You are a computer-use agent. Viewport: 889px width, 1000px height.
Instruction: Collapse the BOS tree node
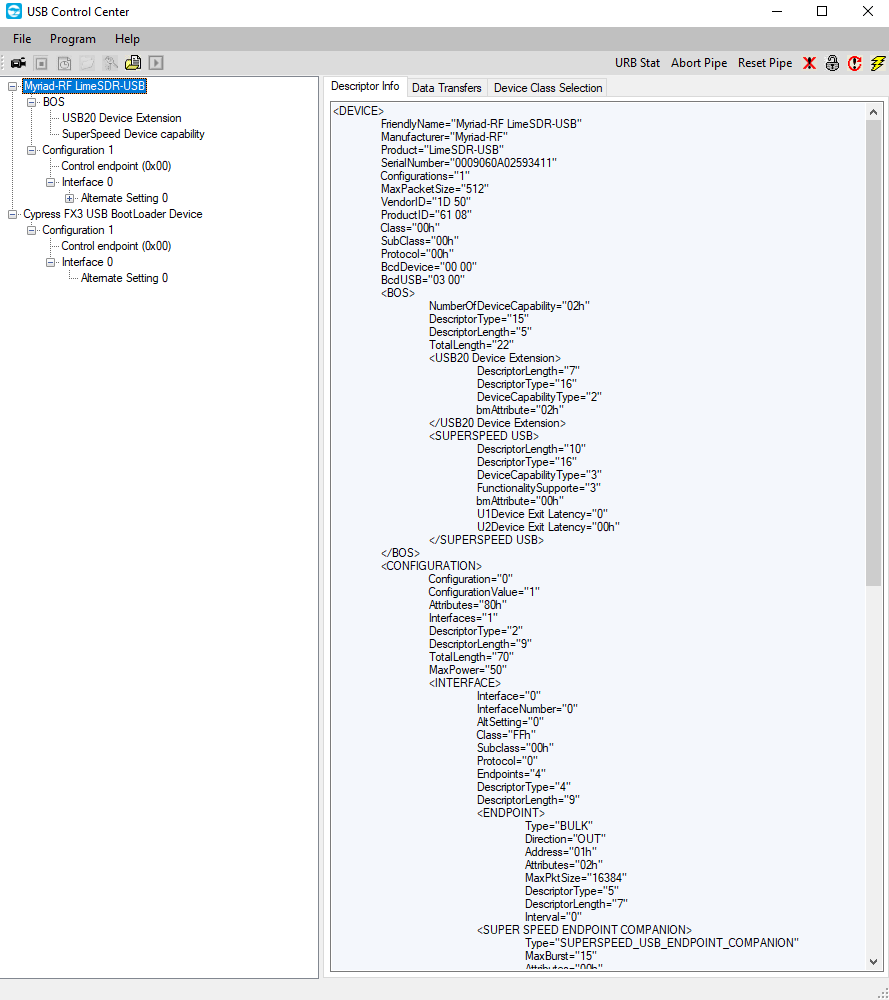[x=31, y=102]
